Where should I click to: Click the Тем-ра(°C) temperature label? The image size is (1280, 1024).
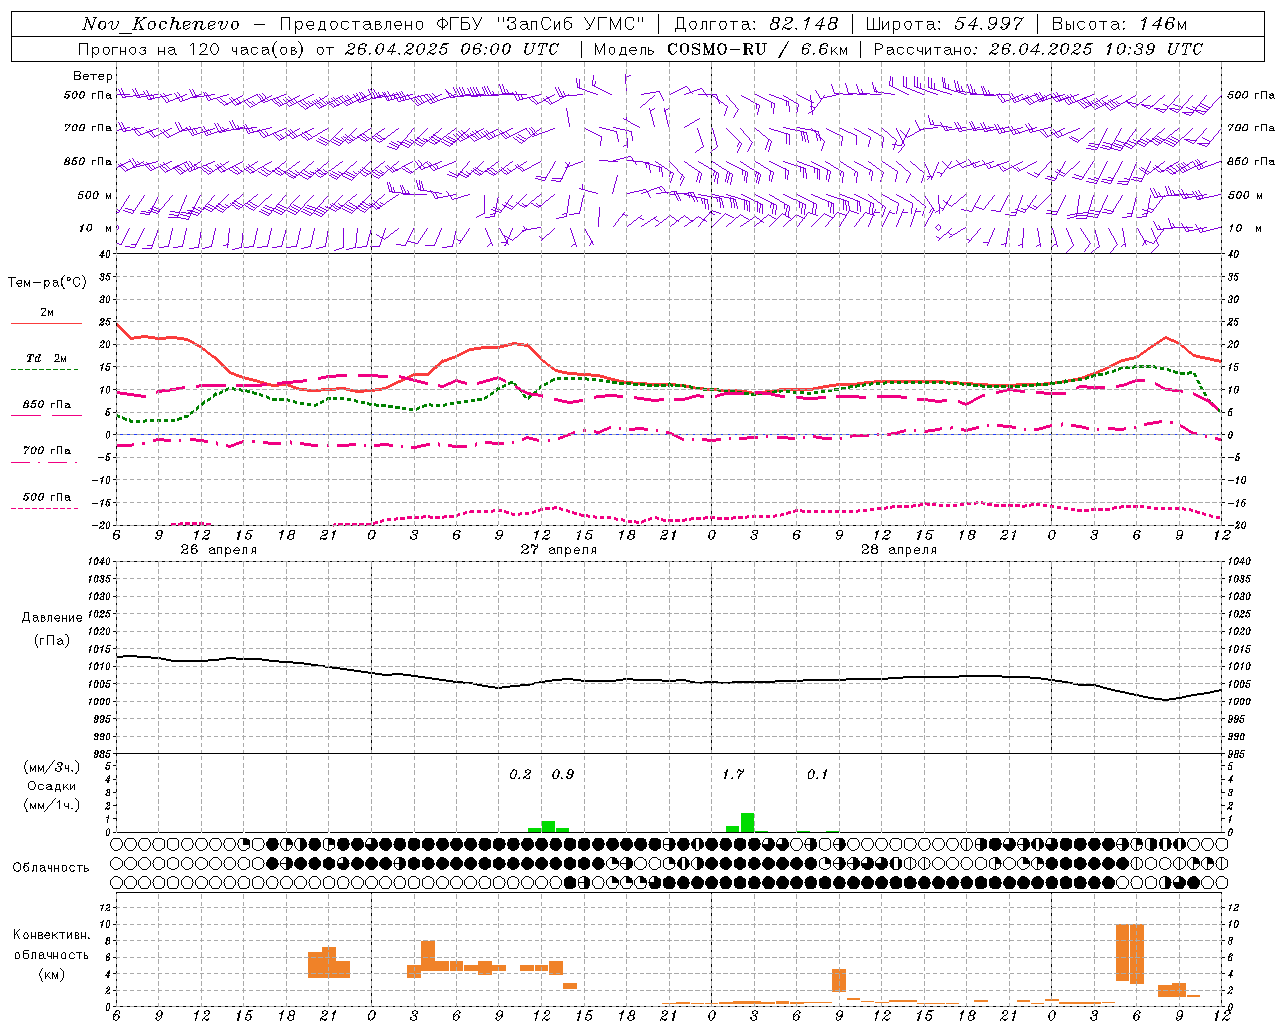tap(47, 283)
